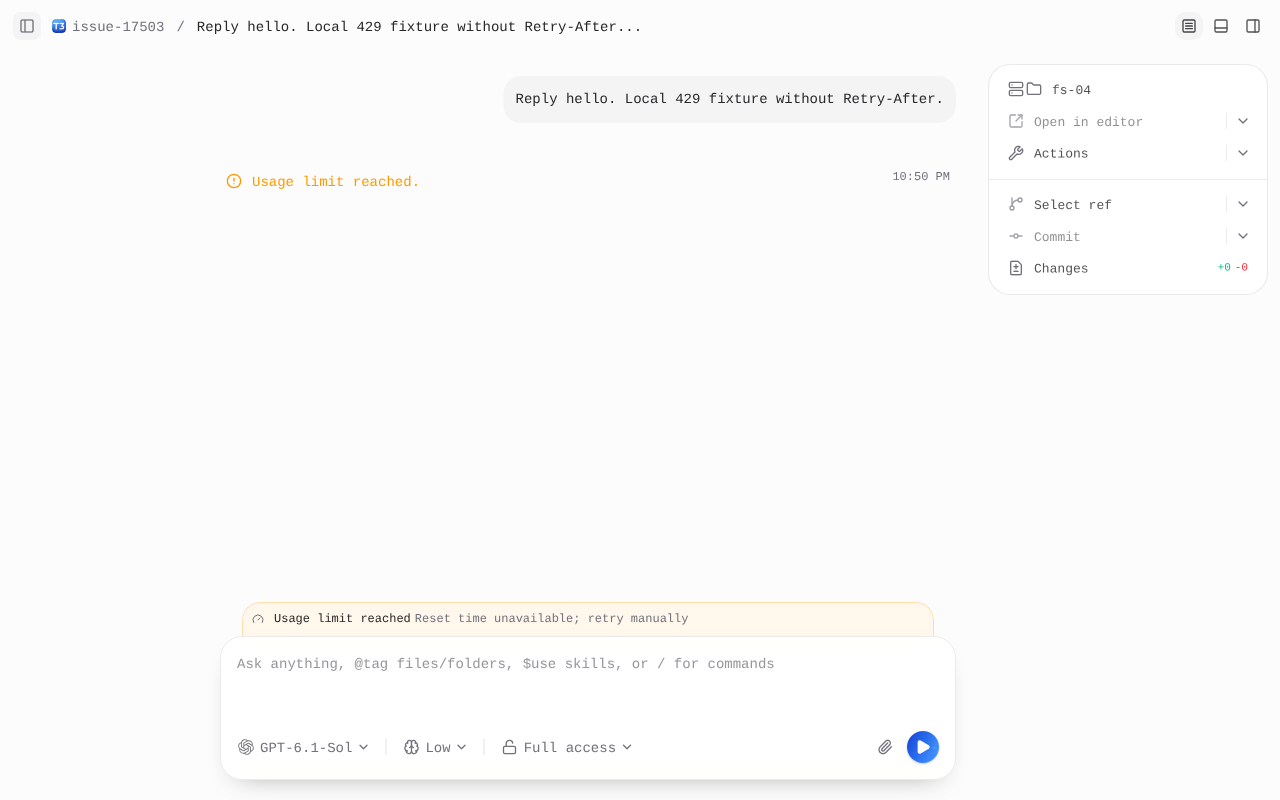Expand the Select ref dropdown chevron
This screenshot has width=1280, height=800.
point(1243,204)
